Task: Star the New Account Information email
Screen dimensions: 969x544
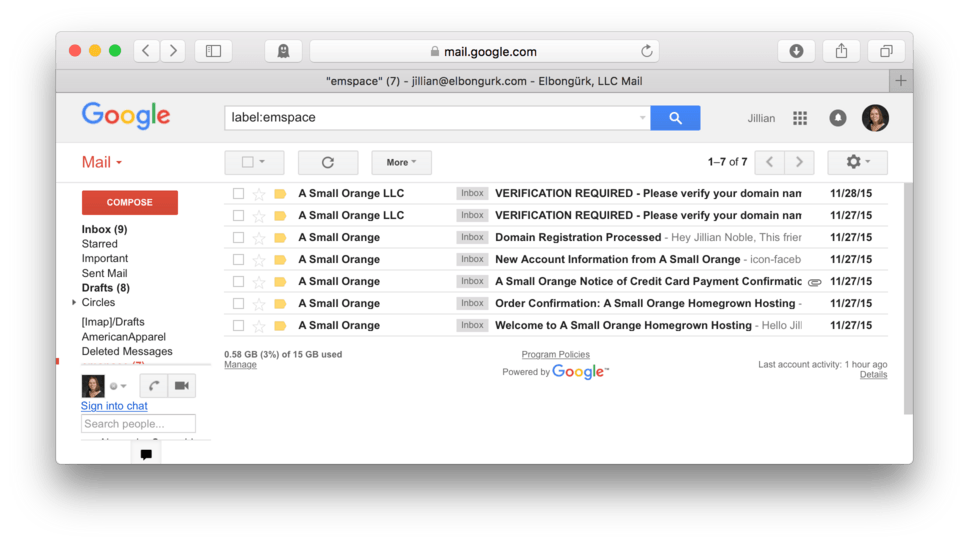Action: coord(259,260)
